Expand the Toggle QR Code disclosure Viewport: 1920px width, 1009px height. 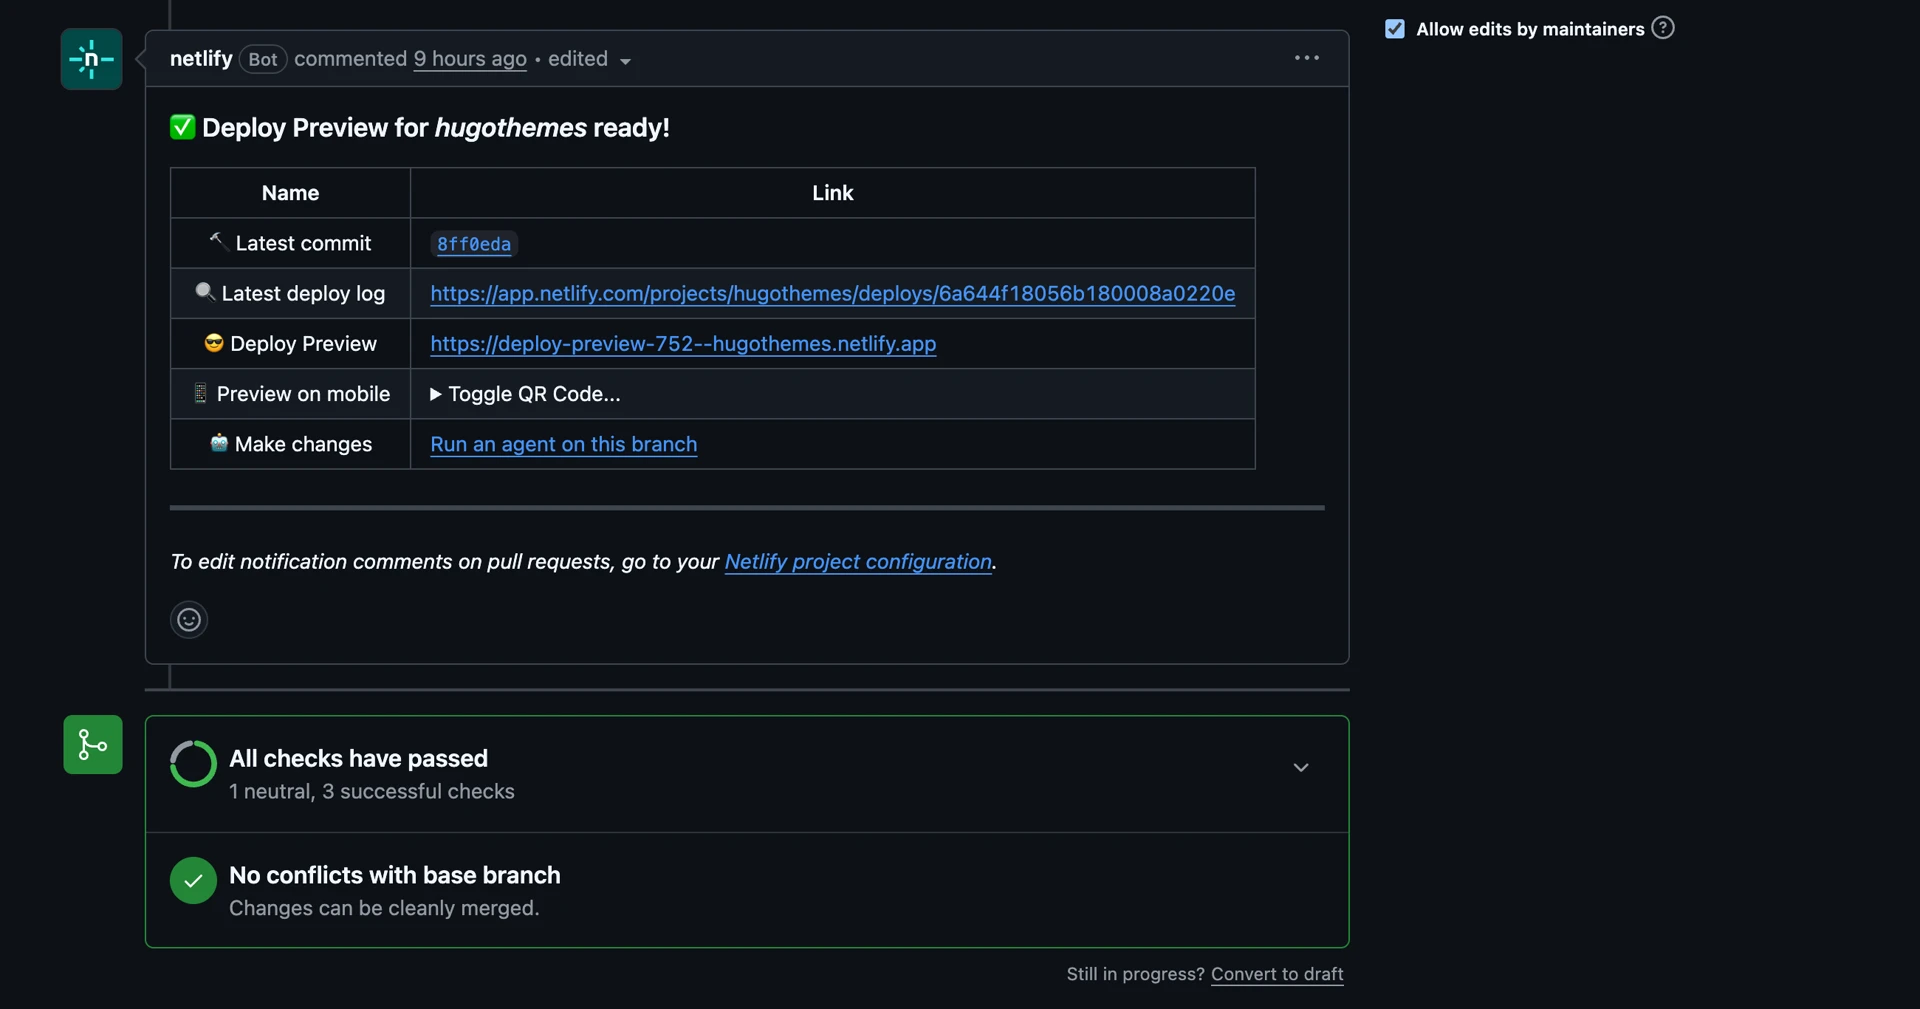tap(525, 394)
